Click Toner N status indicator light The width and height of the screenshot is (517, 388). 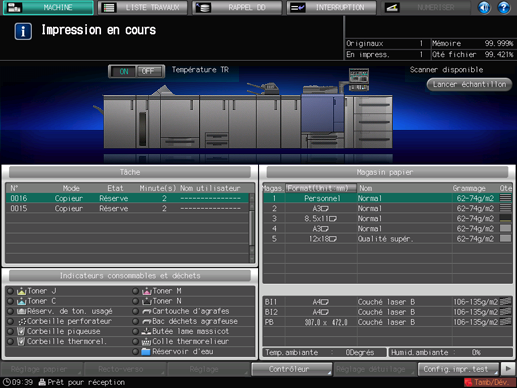pos(135,301)
